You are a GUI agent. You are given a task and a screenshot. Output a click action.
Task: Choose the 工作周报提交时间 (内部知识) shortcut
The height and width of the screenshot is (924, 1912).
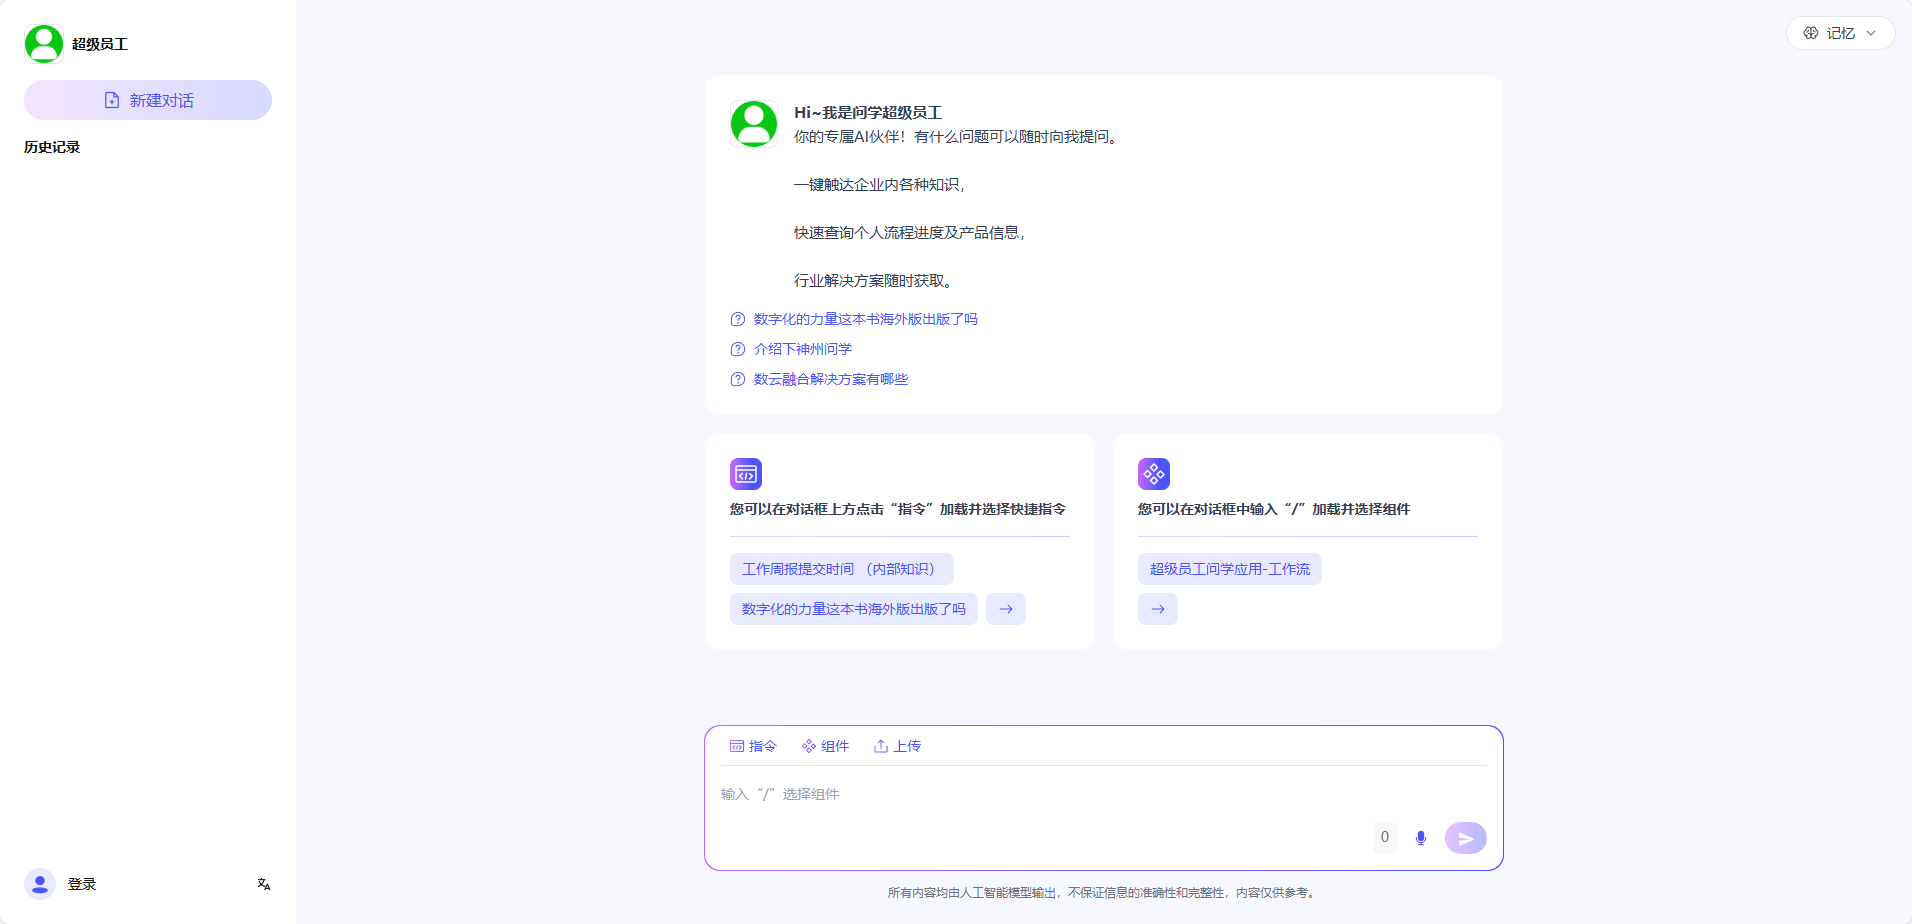(x=841, y=569)
